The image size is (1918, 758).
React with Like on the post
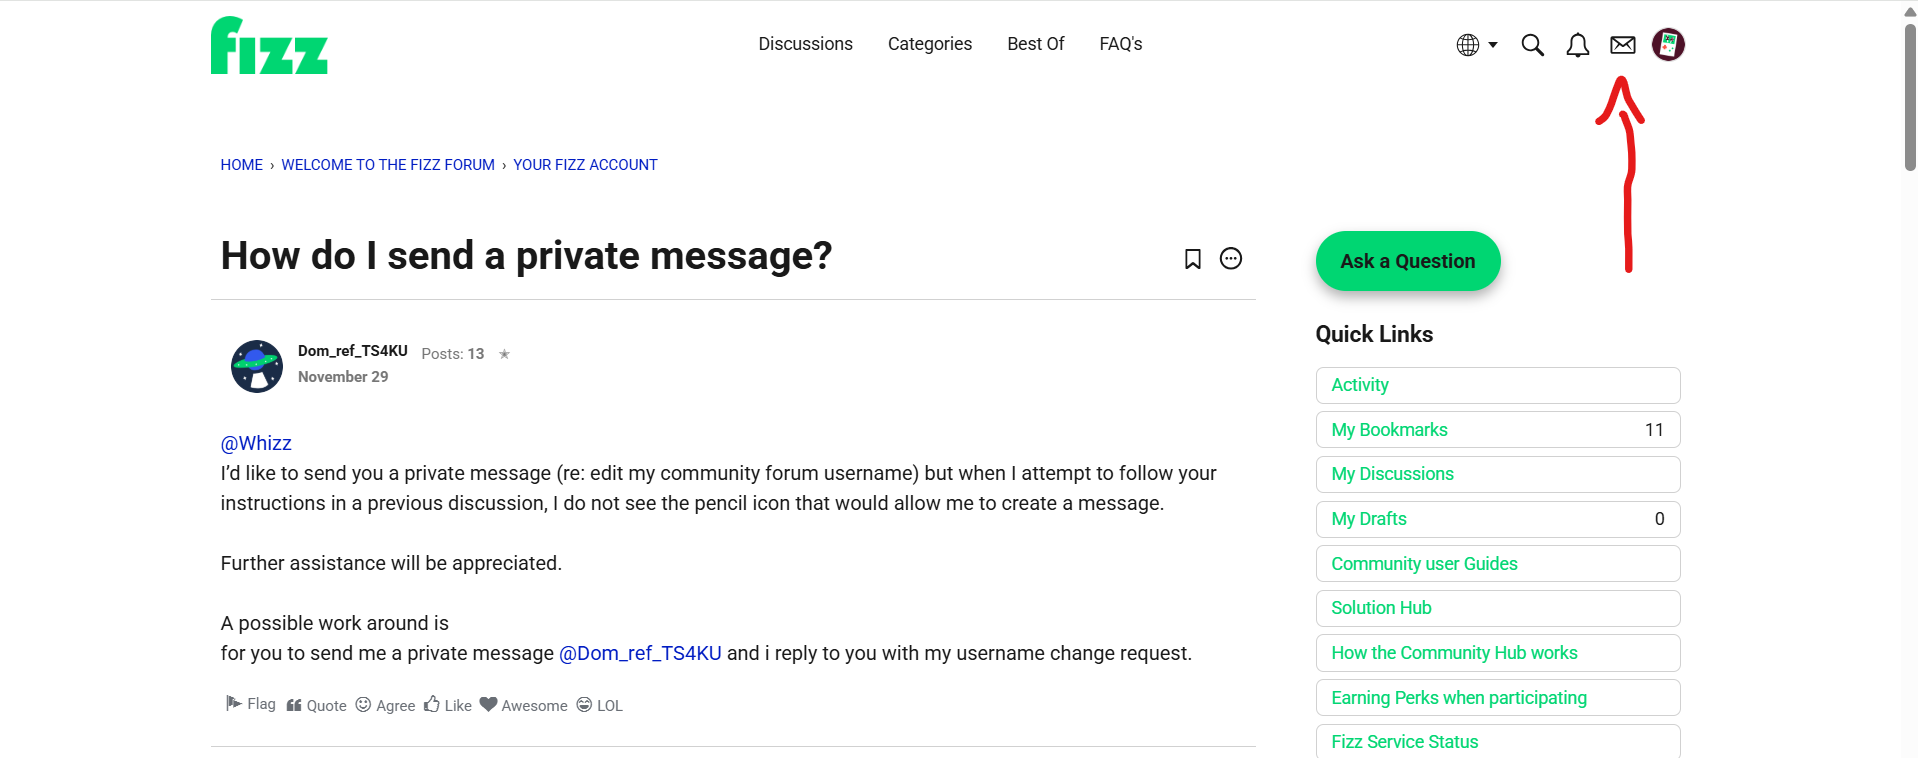447,705
